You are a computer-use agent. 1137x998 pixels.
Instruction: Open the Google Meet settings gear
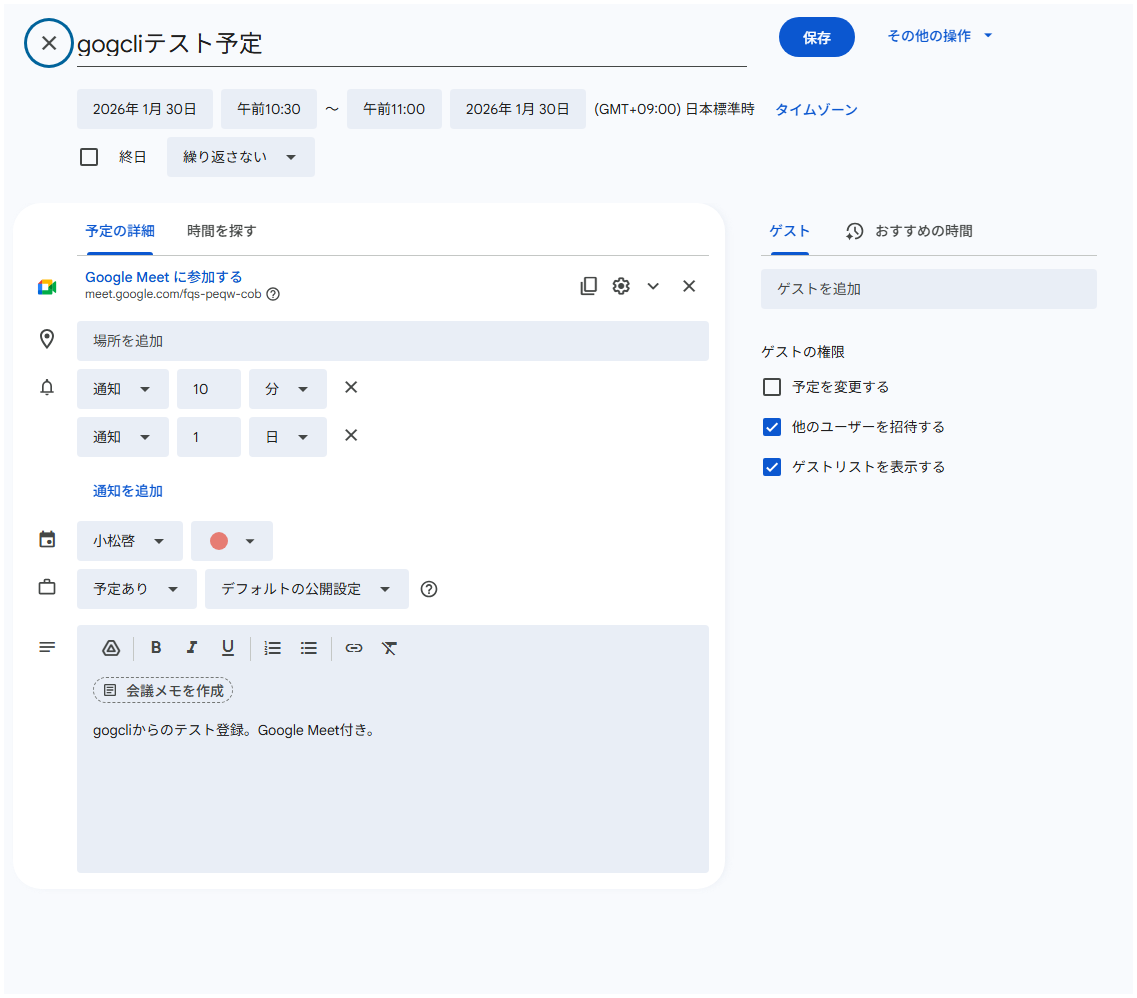[621, 286]
